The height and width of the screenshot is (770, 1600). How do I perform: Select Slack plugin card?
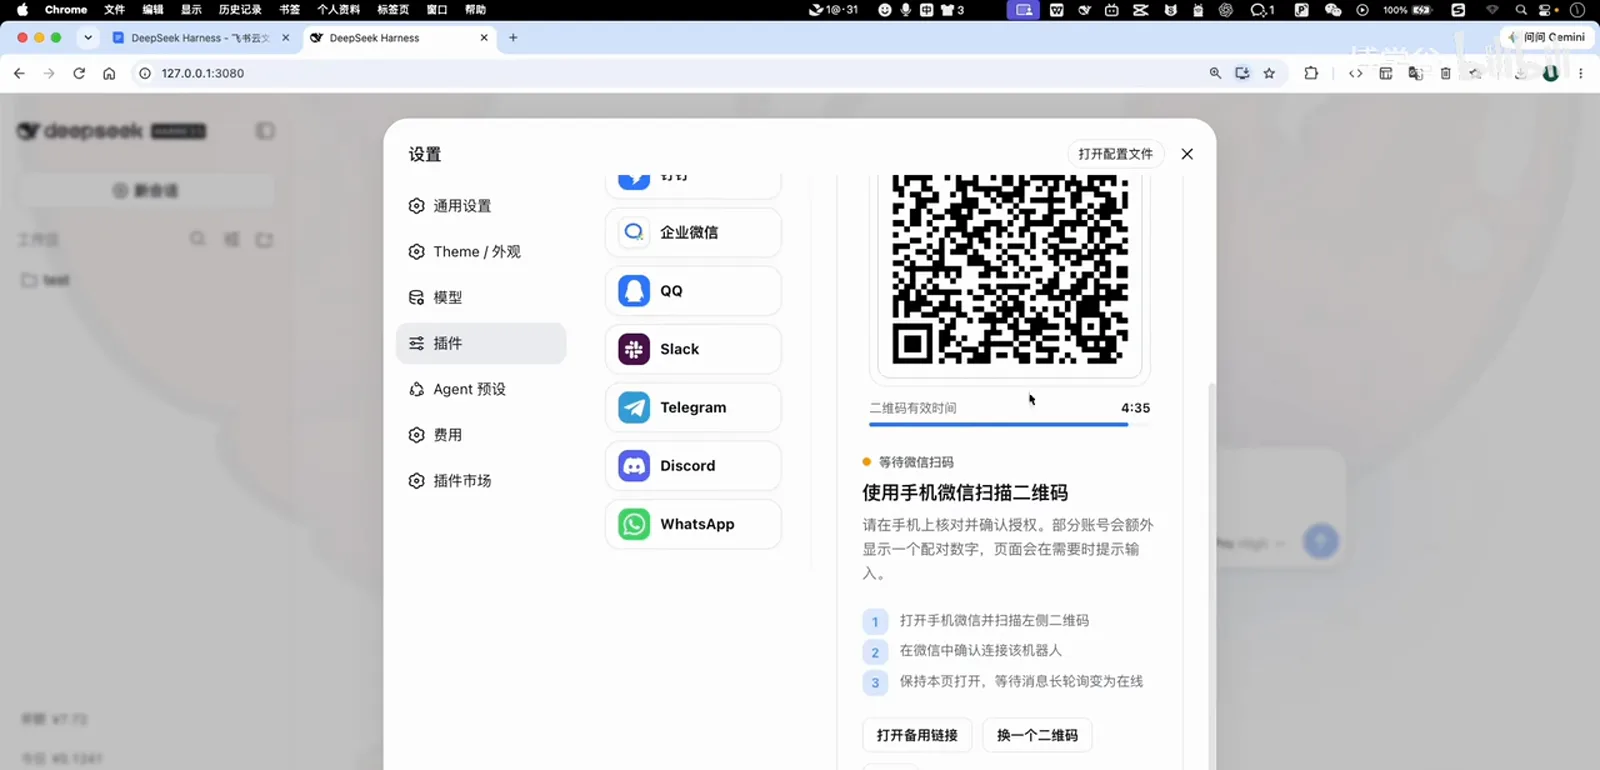click(693, 349)
